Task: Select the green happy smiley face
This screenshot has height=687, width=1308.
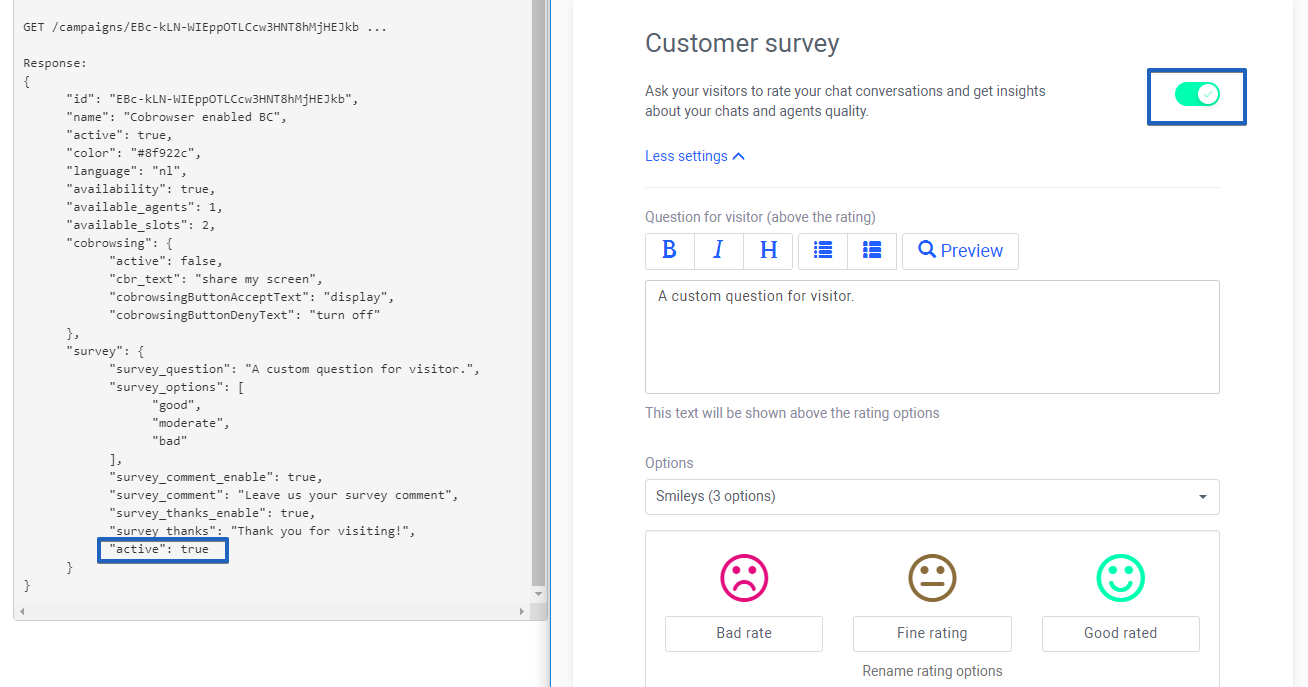Action: coord(1120,578)
